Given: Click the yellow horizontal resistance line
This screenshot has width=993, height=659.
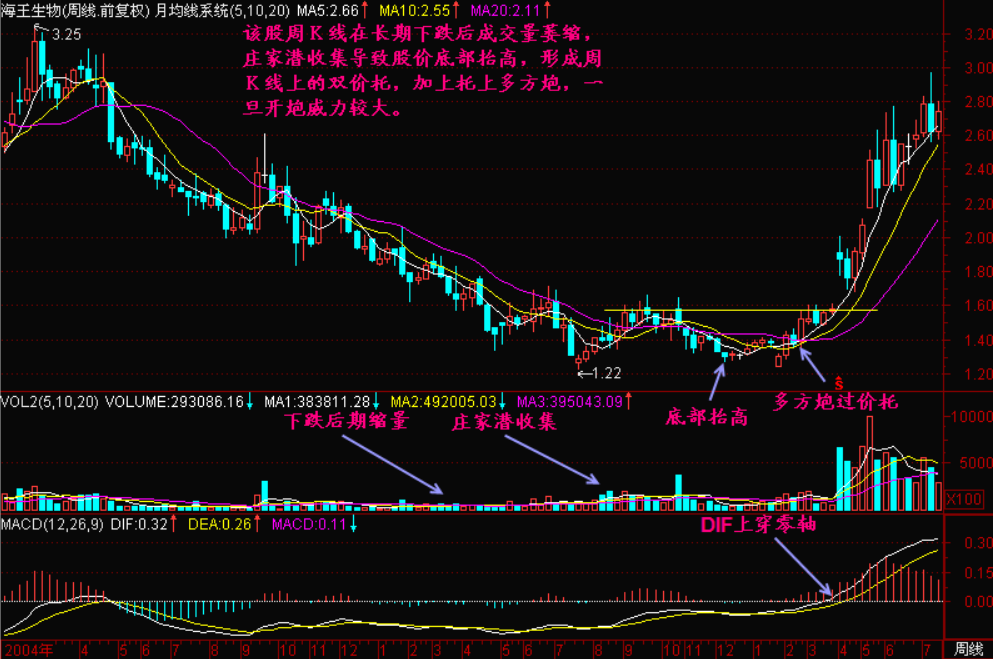Looking at the screenshot, I should pyautogui.click(x=740, y=310).
